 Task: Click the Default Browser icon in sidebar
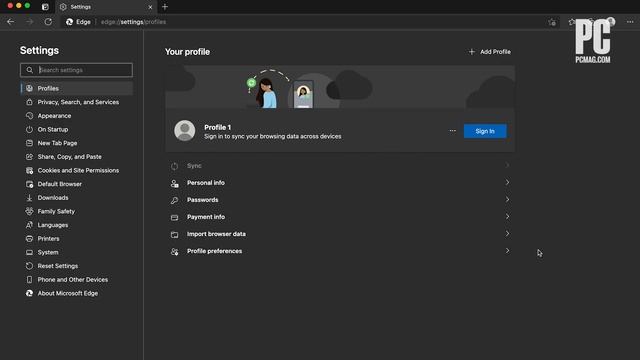point(29,184)
